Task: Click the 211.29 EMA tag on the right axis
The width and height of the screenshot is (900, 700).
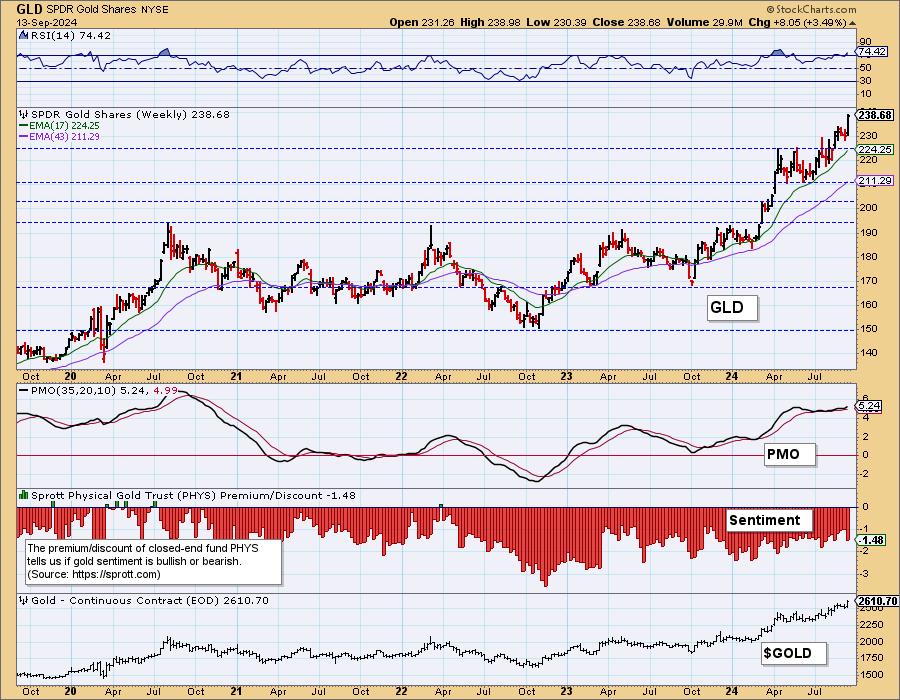Action: point(875,181)
